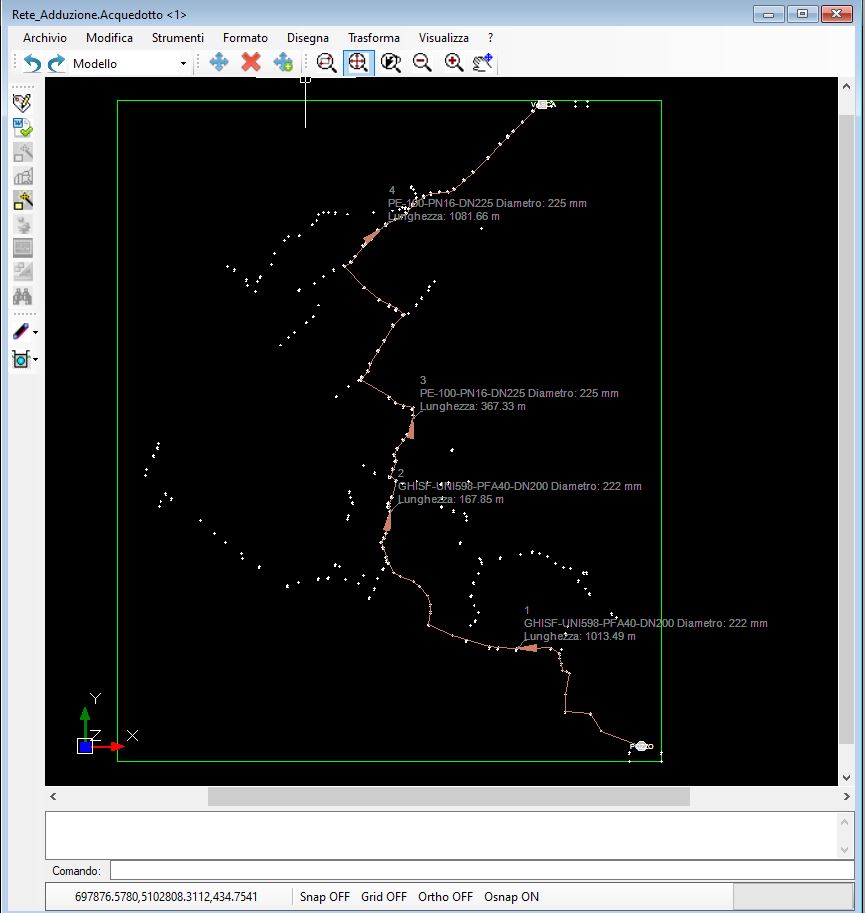Toggle Osnap ON in status bar
The height and width of the screenshot is (913, 865).
coord(511,897)
